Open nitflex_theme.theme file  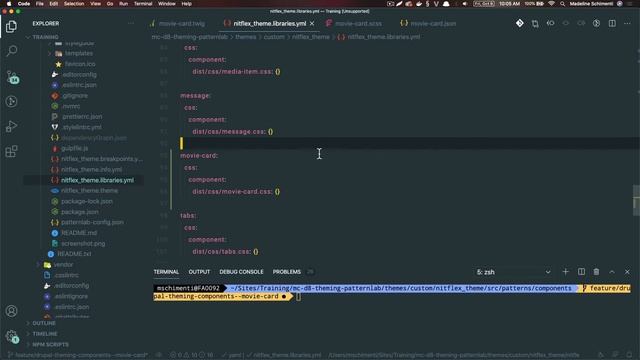89,191
